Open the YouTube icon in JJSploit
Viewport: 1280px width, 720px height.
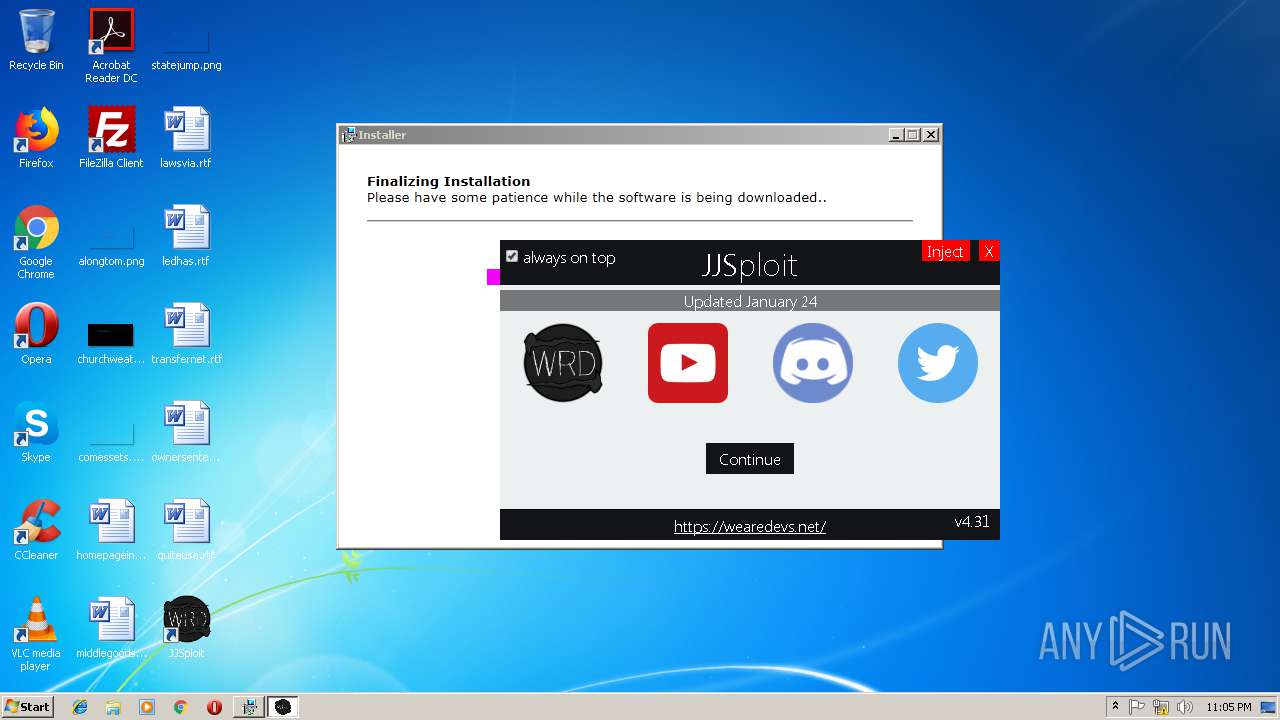coord(688,363)
